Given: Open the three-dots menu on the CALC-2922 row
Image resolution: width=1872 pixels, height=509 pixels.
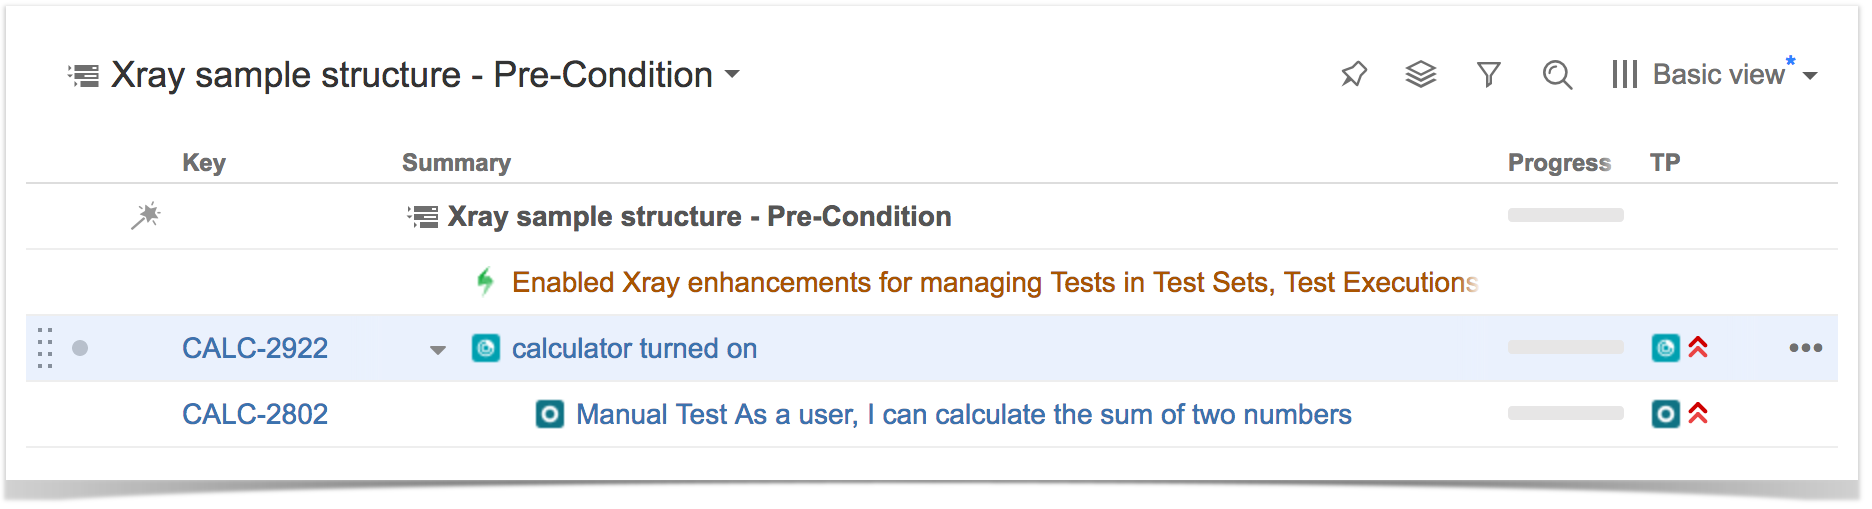Looking at the screenshot, I should click(x=1805, y=348).
